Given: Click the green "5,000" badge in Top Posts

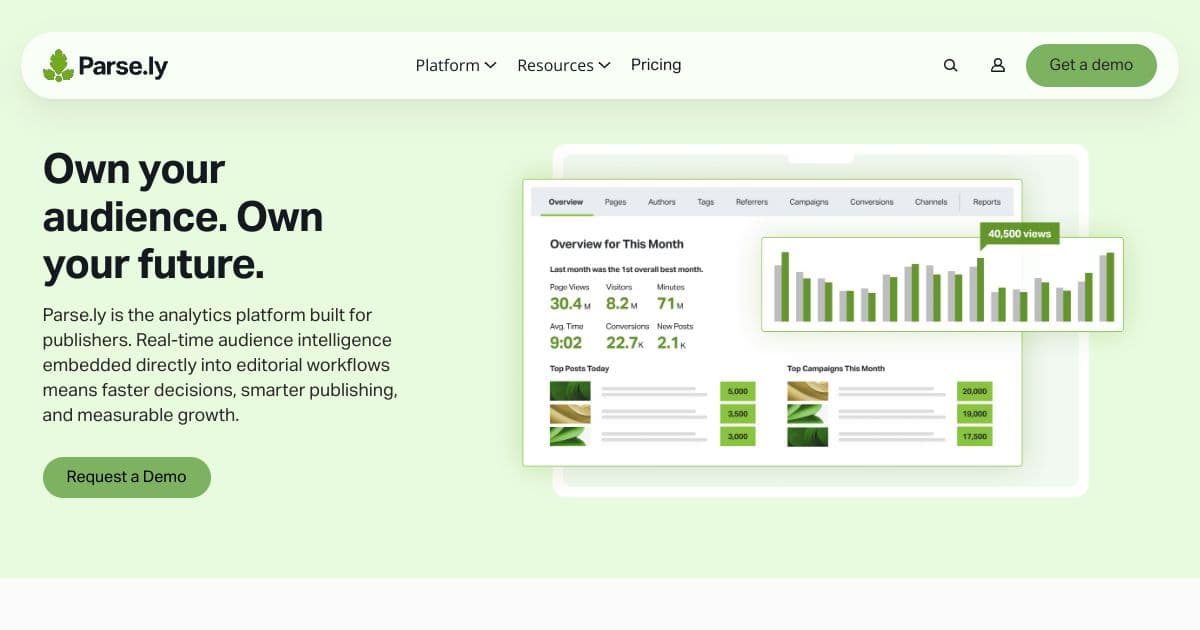Looking at the screenshot, I should (737, 391).
